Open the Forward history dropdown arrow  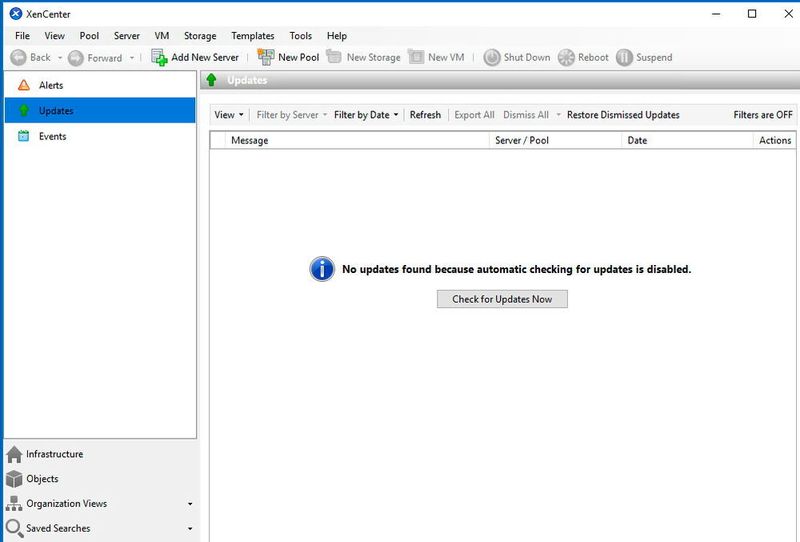pyautogui.click(x=132, y=58)
